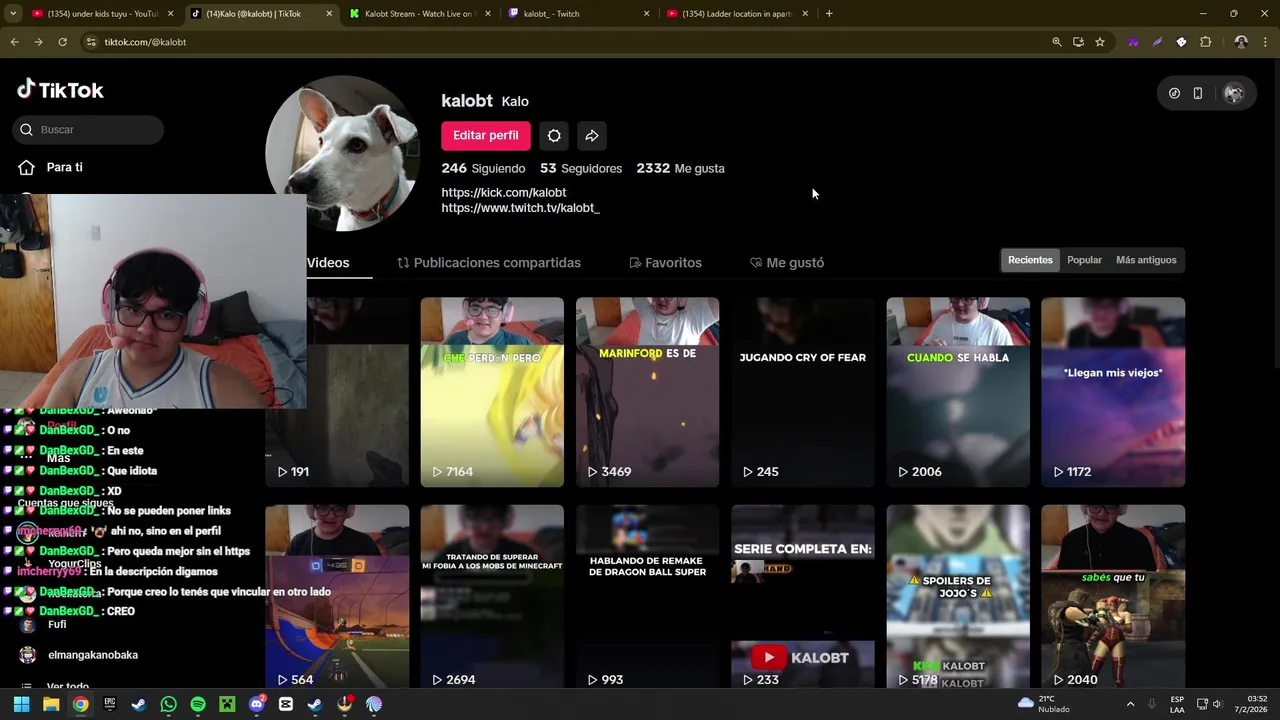Switch to under kids tuyu YouTube tab

tap(100, 14)
